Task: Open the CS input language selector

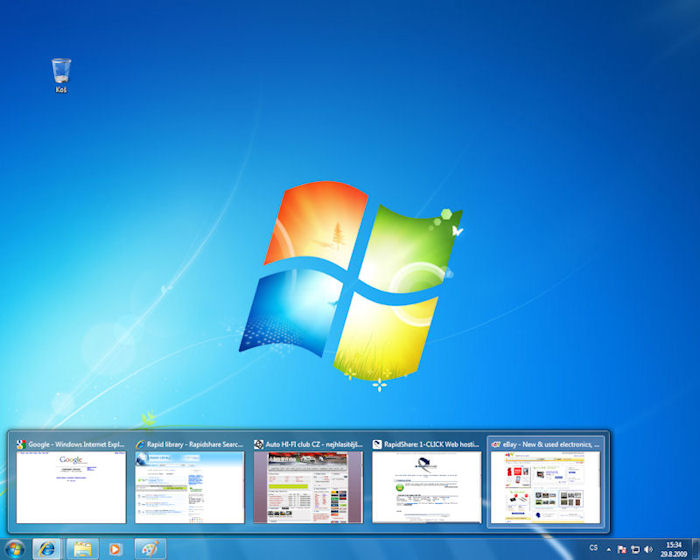Action: (x=593, y=549)
